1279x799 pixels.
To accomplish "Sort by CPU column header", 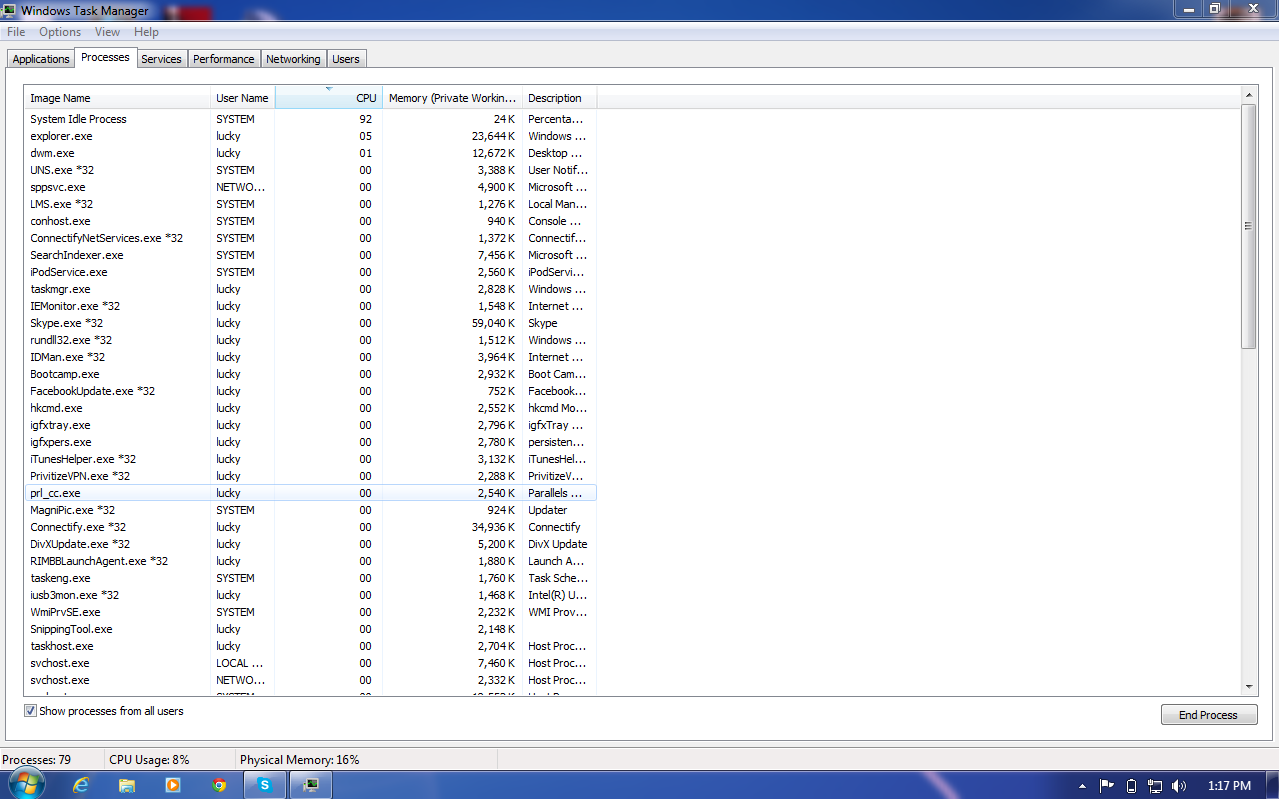I will [x=329, y=98].
